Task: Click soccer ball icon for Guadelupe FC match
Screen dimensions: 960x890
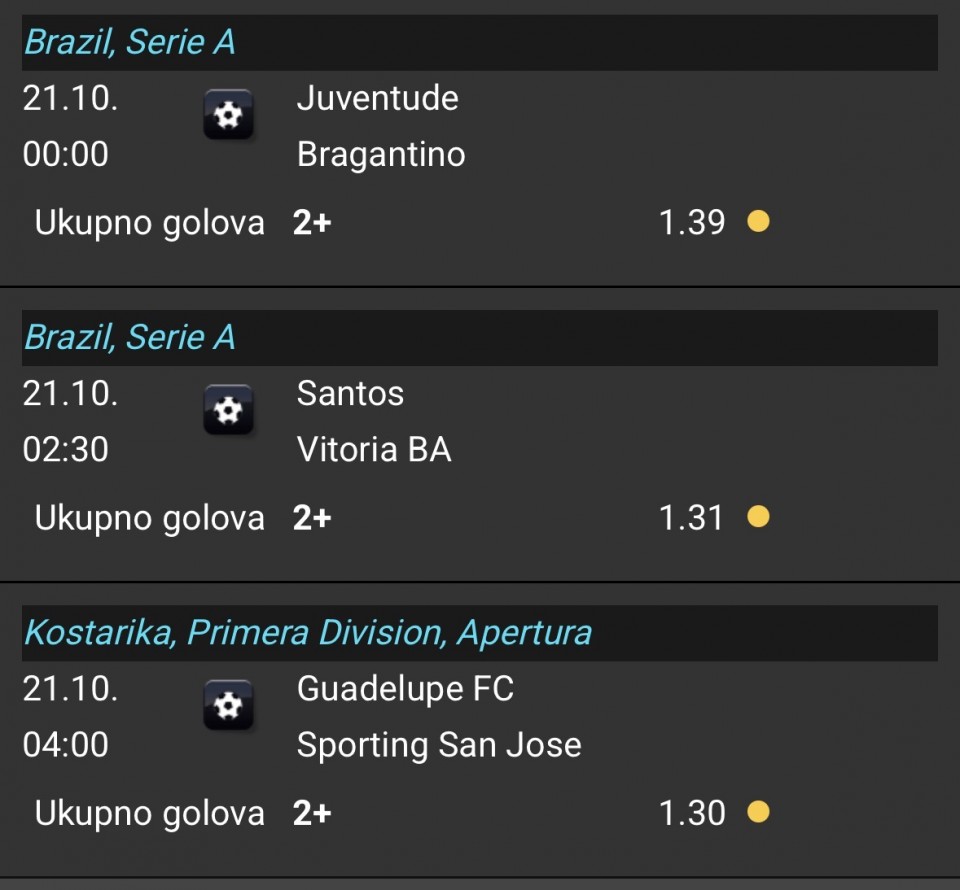Action: tap(229, 705)
